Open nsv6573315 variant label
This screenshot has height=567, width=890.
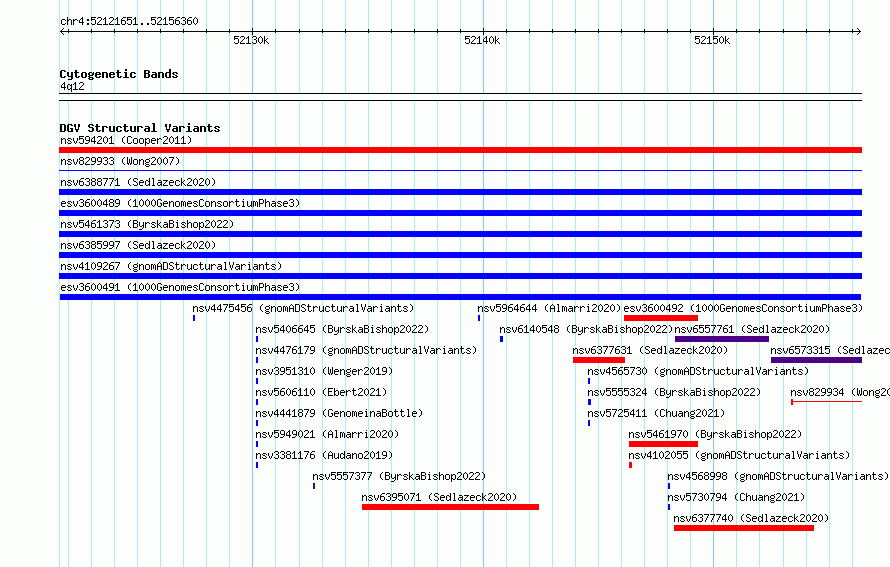pyautogui.click(x=830, y=350)
